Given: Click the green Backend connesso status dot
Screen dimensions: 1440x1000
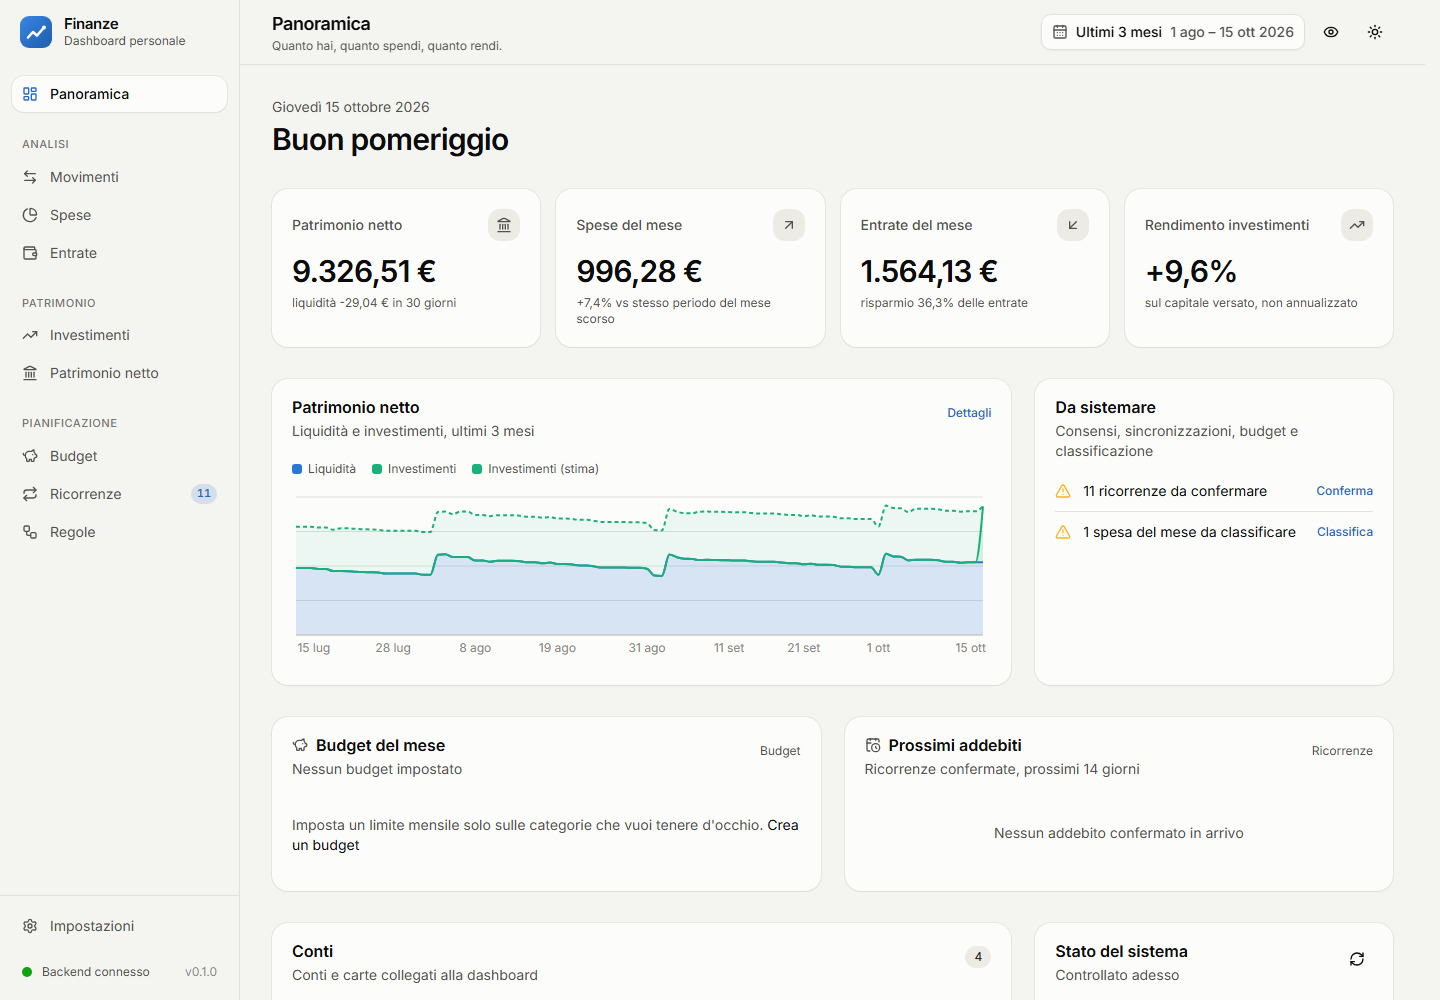Looking at the screenshot, I should tap(27, 972).
